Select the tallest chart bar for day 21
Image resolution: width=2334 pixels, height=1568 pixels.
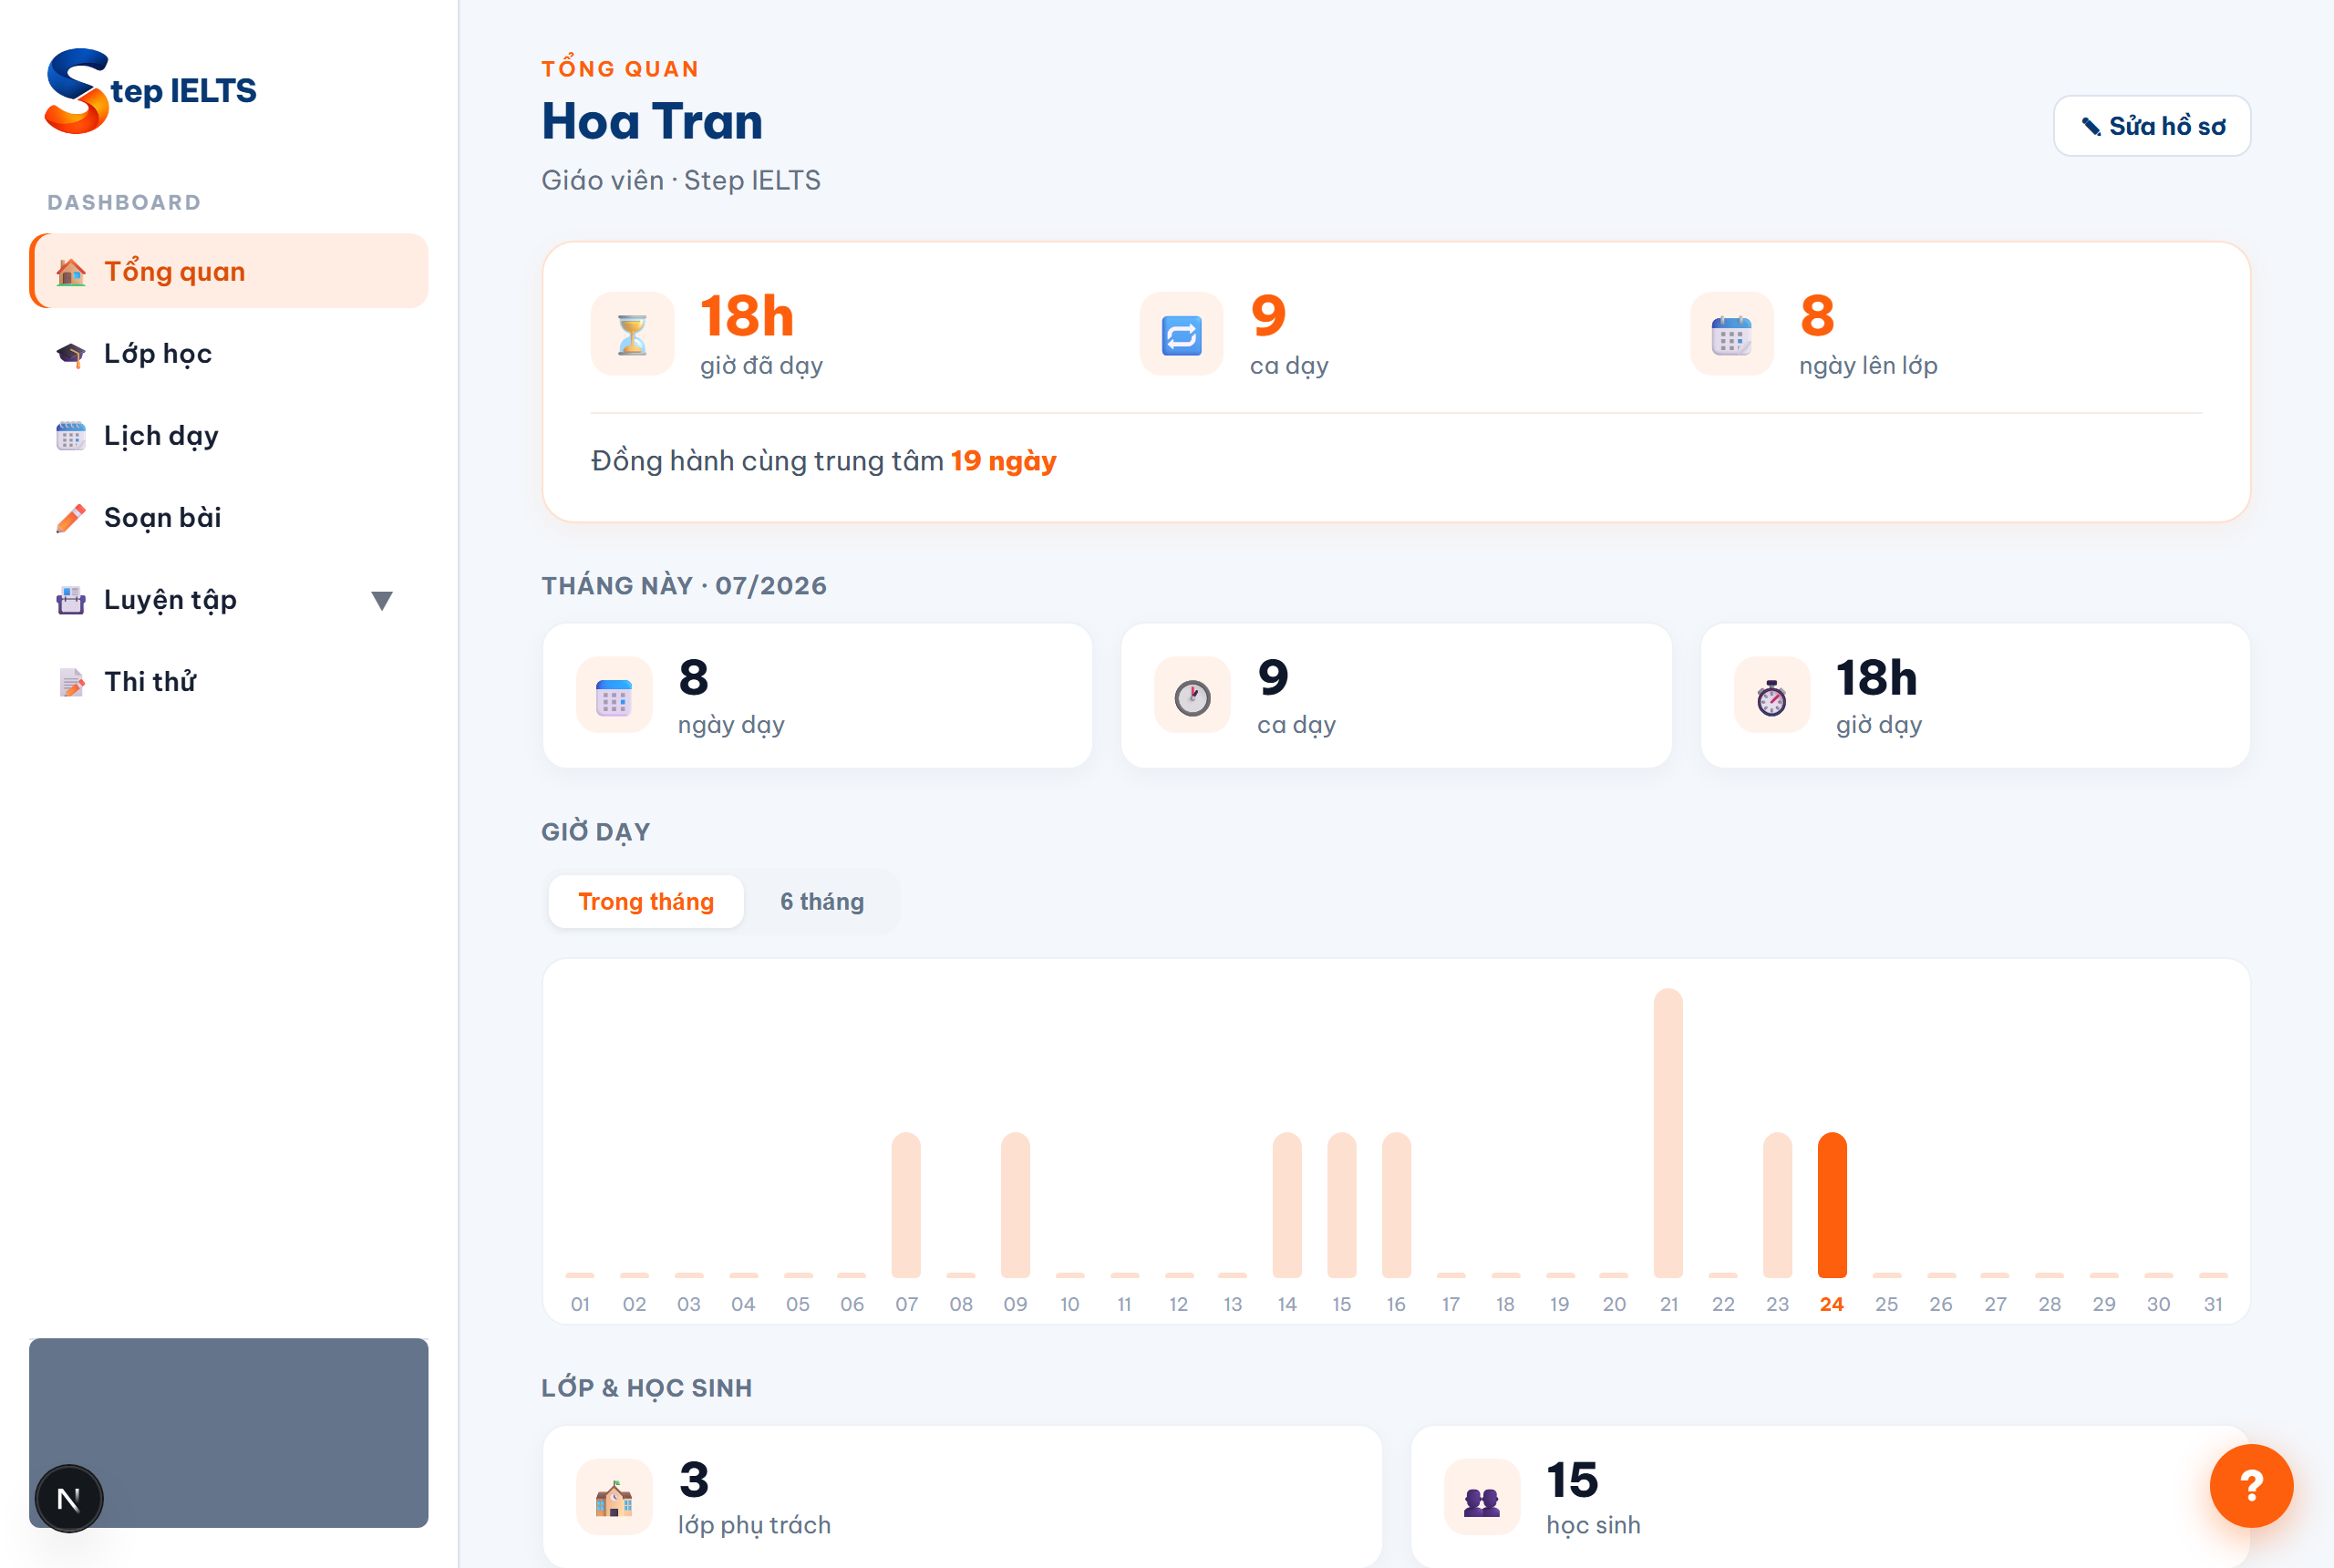tap(1668, 1132)
